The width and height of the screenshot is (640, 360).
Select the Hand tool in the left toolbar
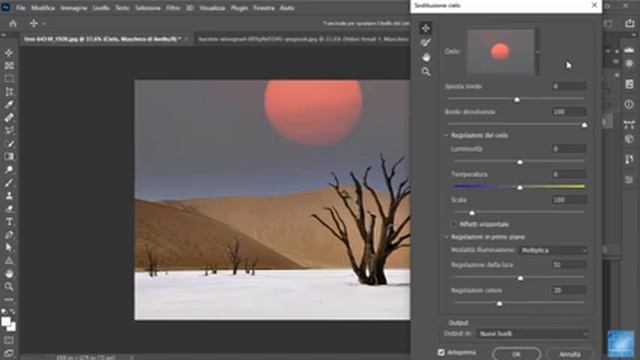point(9,273)
